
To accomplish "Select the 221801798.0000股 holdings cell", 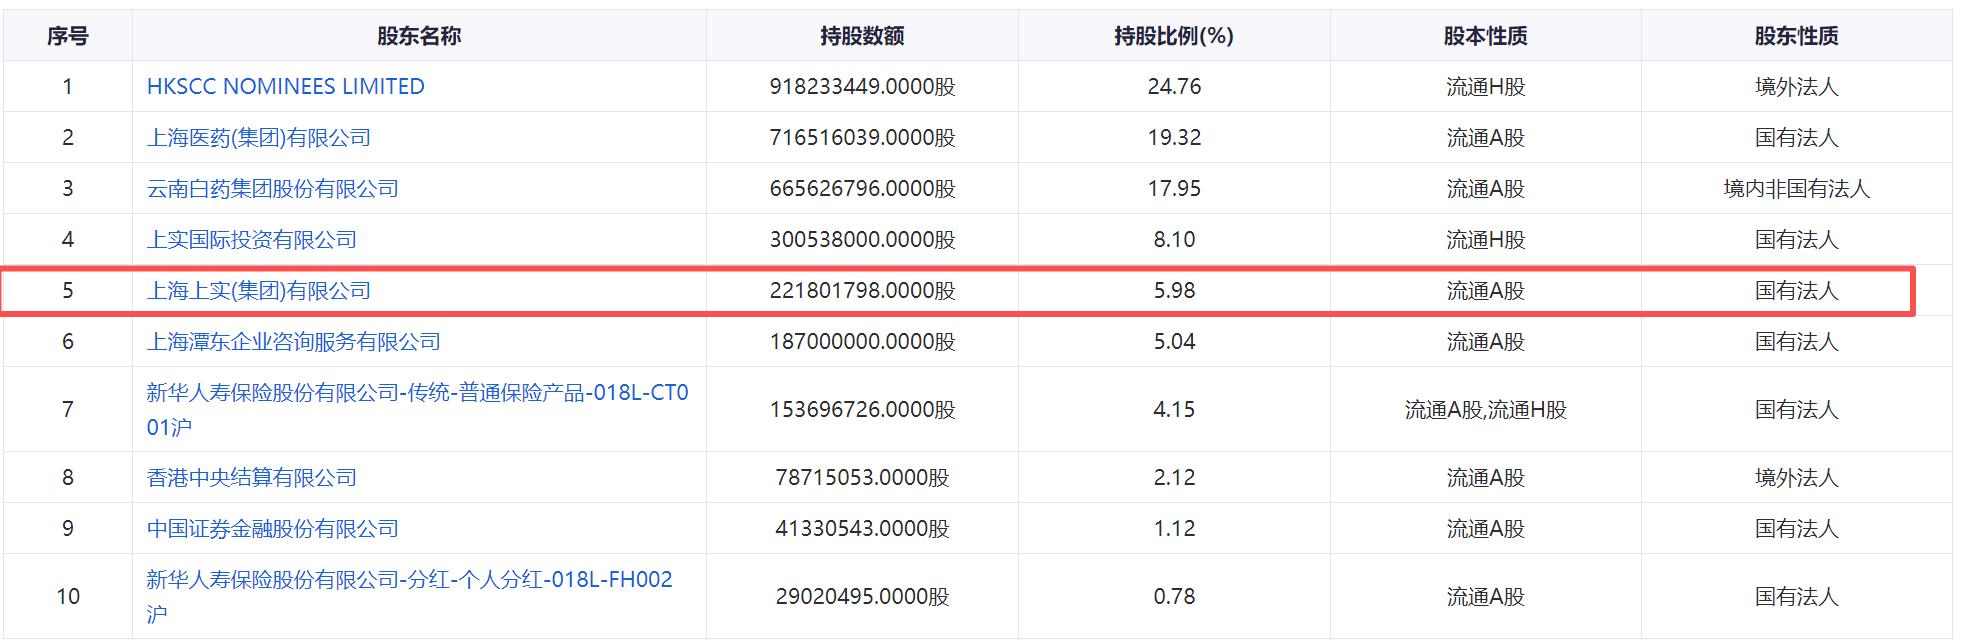I will coord(861,291).
